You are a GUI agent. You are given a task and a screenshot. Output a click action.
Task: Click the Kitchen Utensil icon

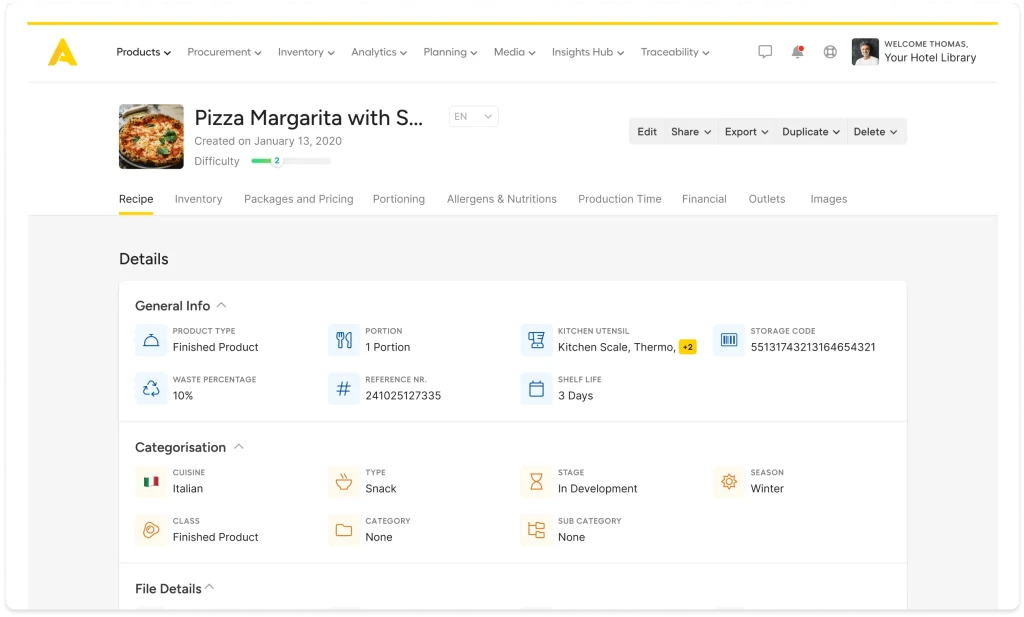click(x=536, y=340)
